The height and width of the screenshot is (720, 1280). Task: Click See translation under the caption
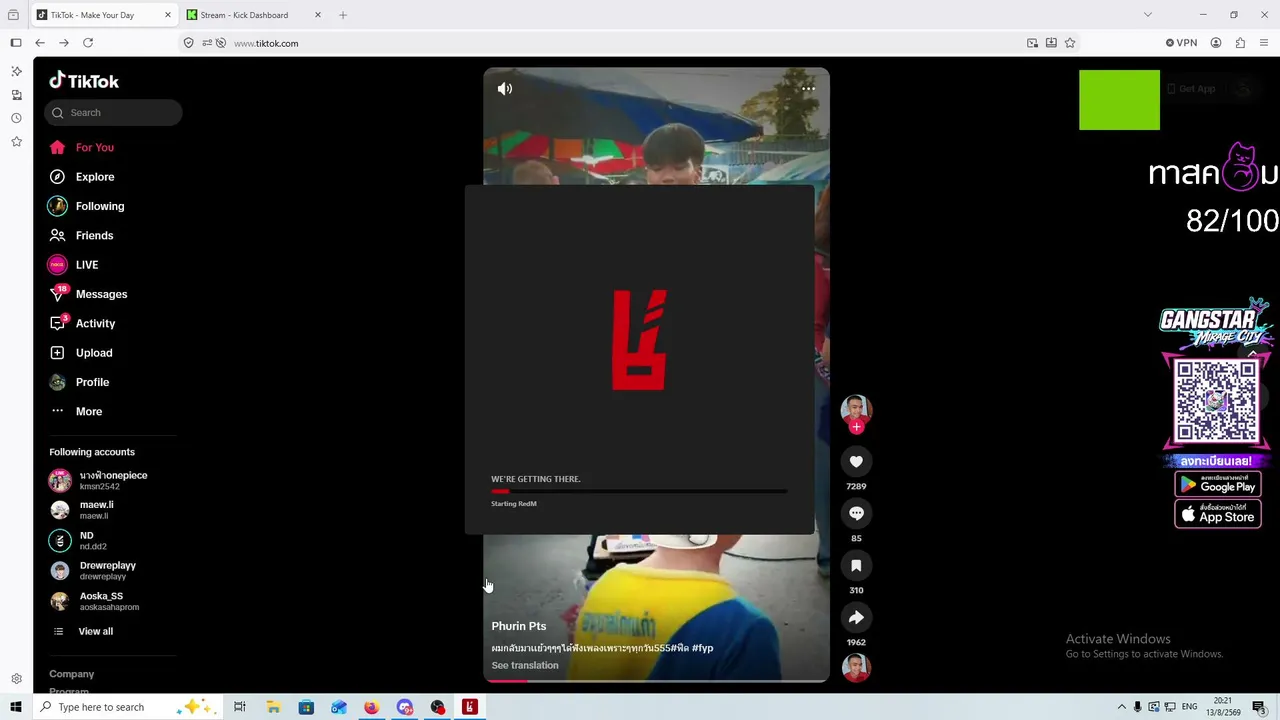(x=524, y=665)
